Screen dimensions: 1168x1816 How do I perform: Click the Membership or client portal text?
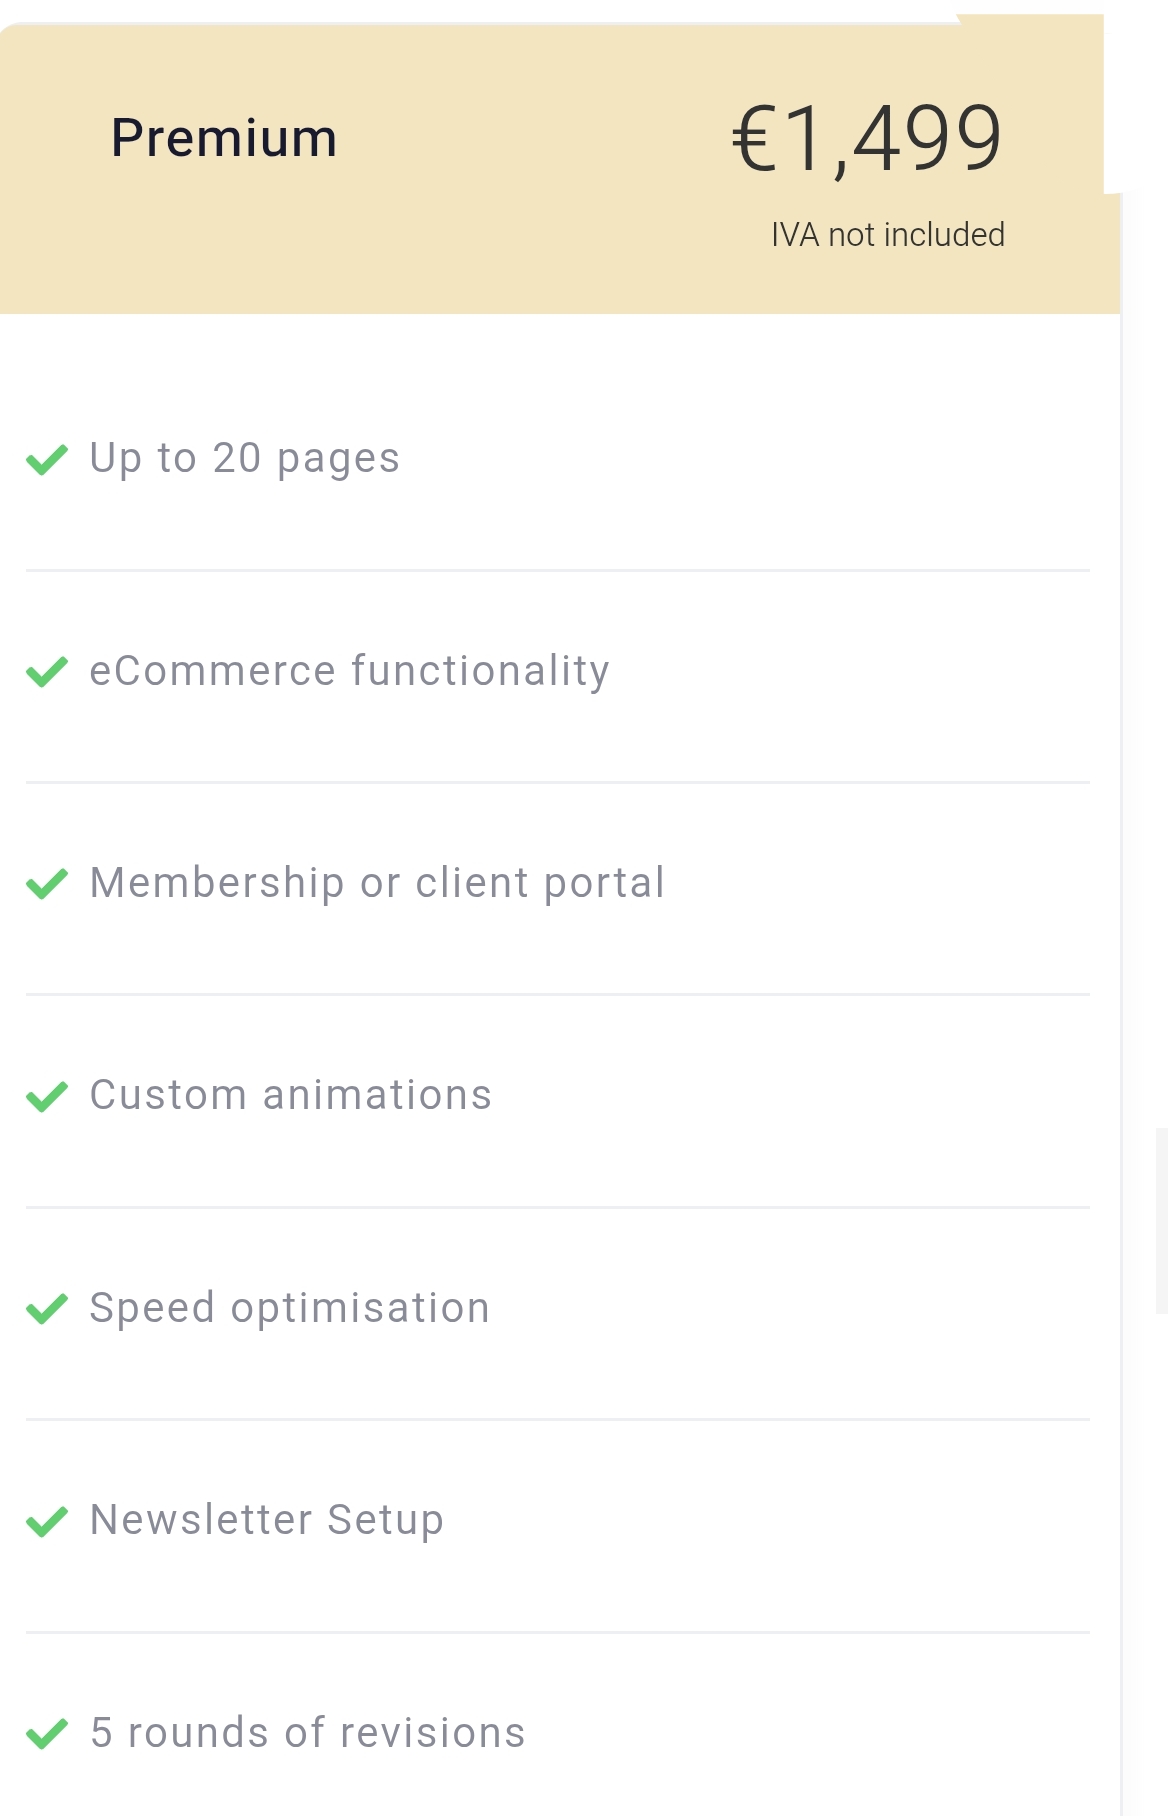(x=378, y=884)
